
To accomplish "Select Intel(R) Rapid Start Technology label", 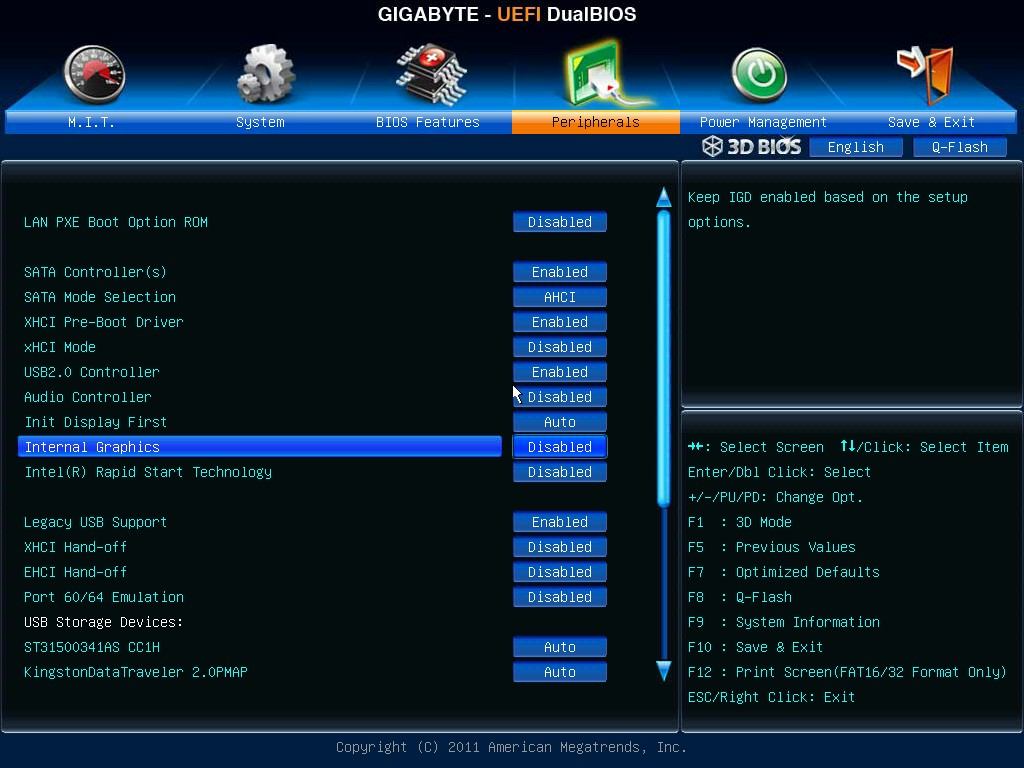I will [x=148, y=472].
